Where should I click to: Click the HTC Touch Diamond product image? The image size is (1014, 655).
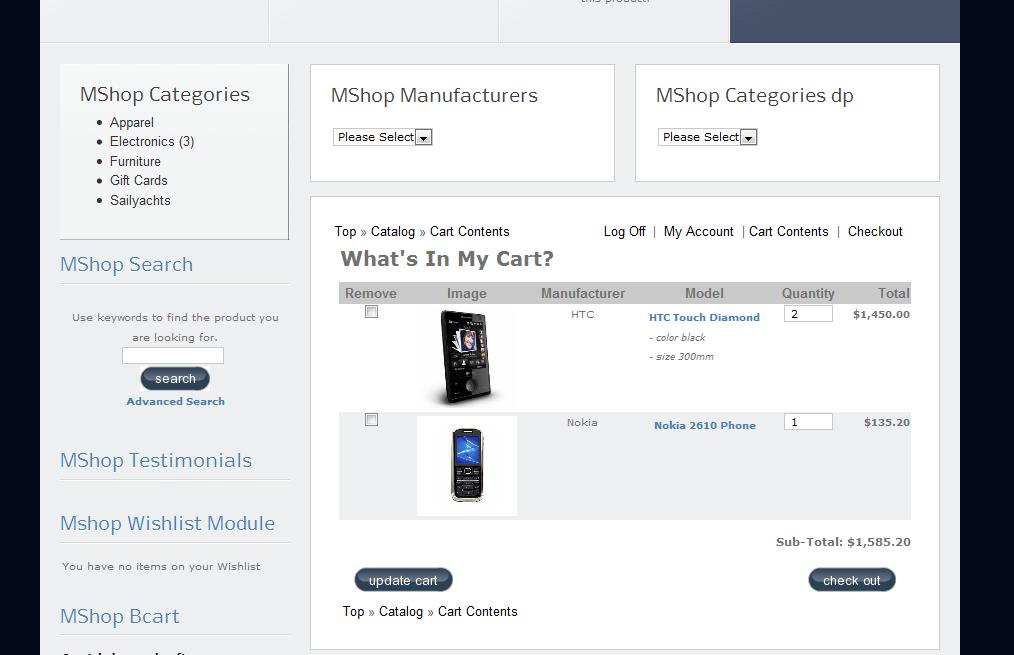(466, 358)
